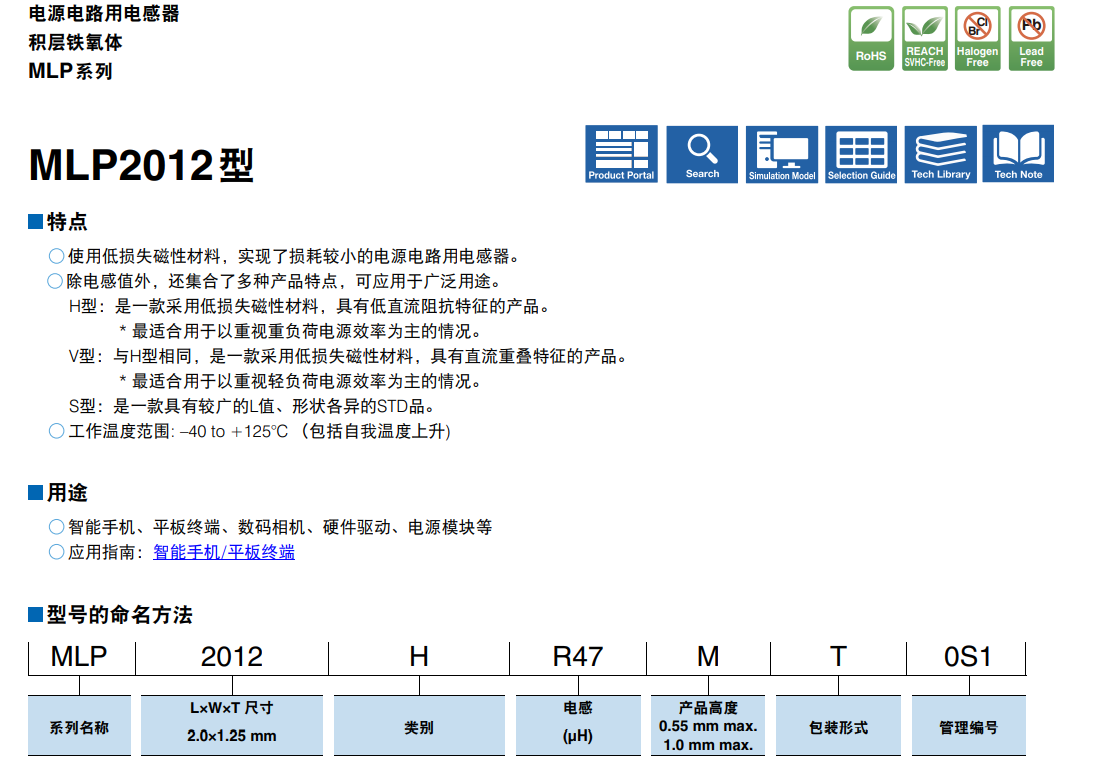Image resolution: width=1093 pixels, height=766 pixels.
Task: Open the Selection Guide icon
Action: 861,154
